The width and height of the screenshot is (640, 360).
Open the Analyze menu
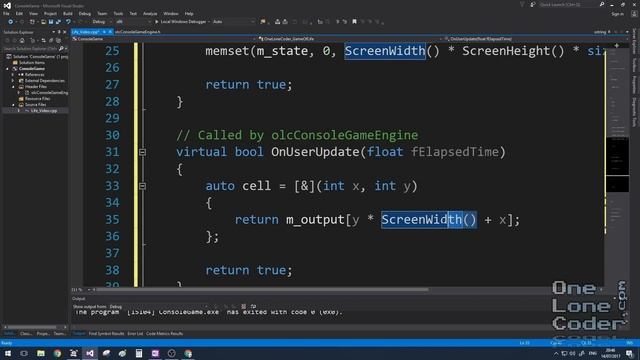[x=150, y=13]
